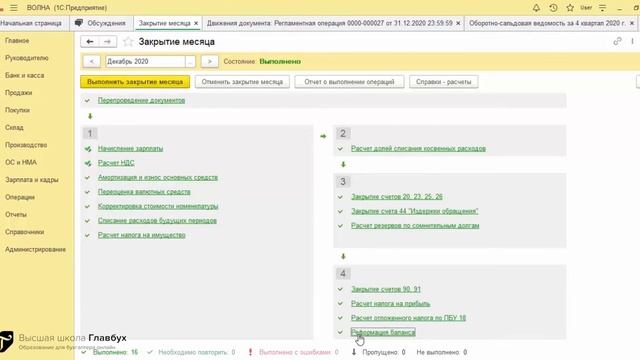The image size is (640, 360).
Task: Click the Декабрь 2020 period field
Action: 145,62
